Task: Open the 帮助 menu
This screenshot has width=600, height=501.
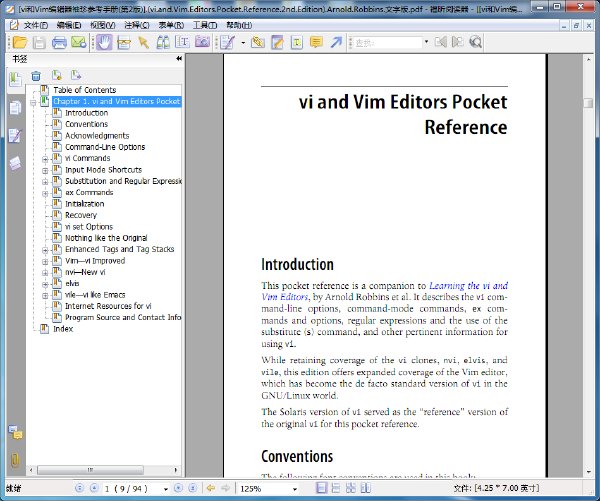Action: coord(239,25)
